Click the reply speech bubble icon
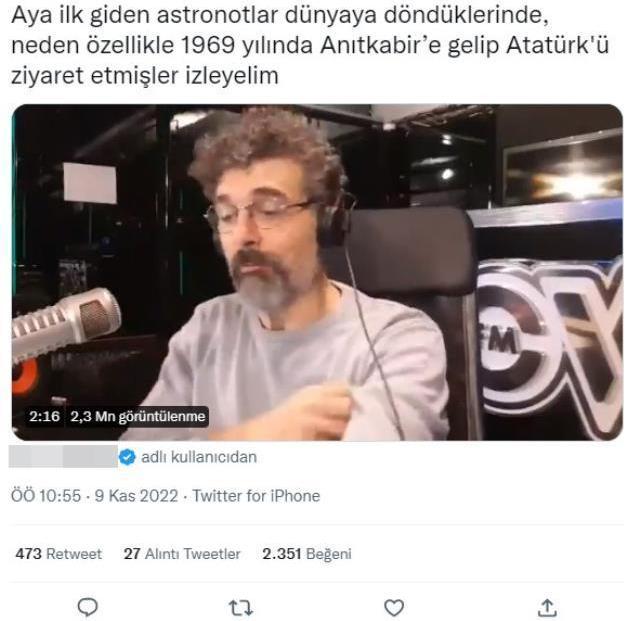Screen dimensions: 640x621 click(x=87, y=607)
